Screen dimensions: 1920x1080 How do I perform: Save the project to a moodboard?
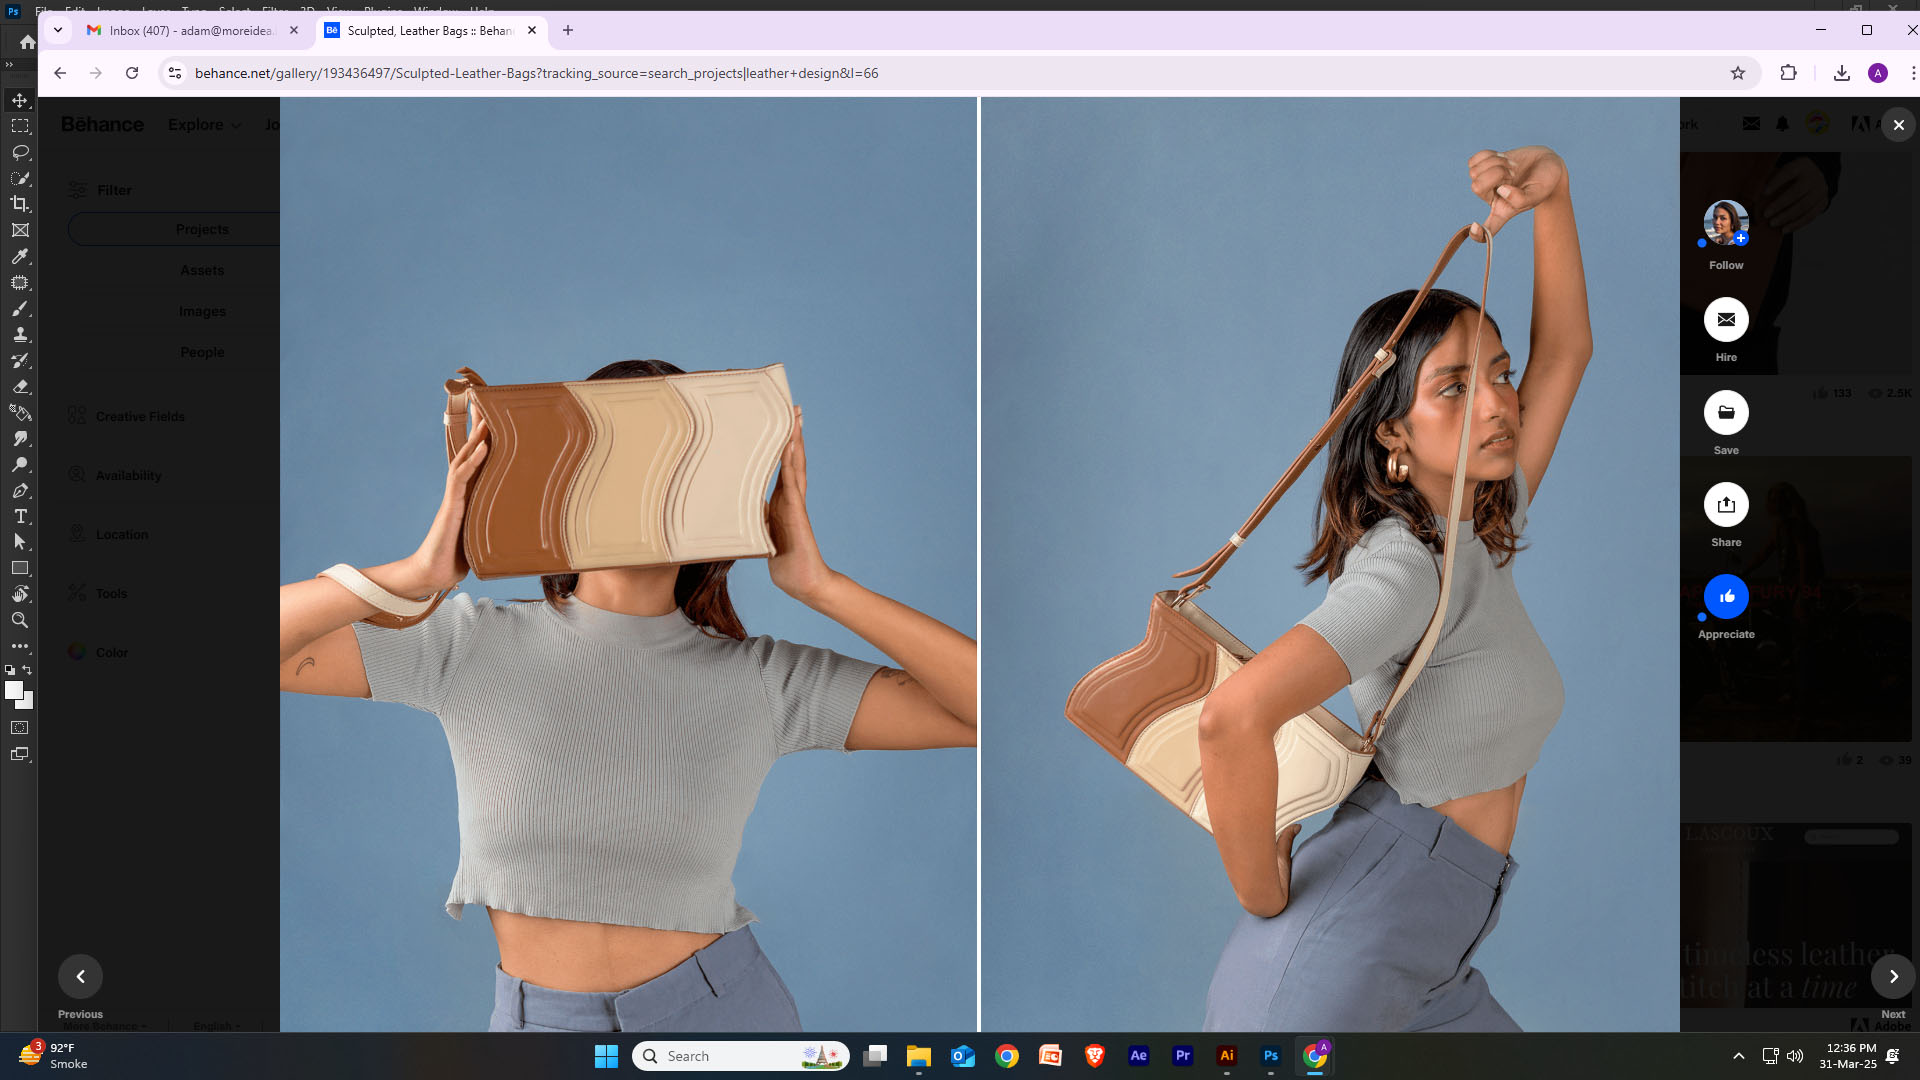point(1726,412)
